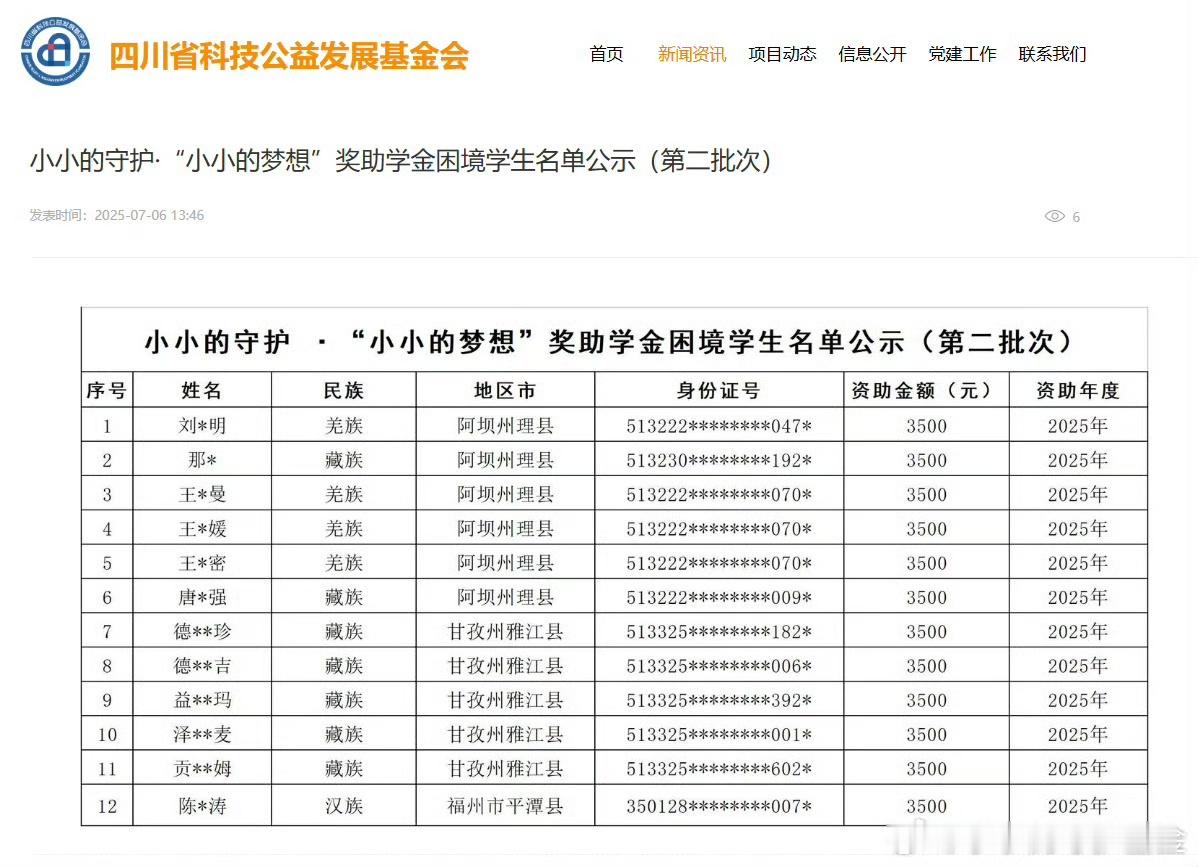Click the publish time 2025-07-06 13:46
Image resolution: width=1198 pixels, height=867 pixels.
tap(149, 215)
